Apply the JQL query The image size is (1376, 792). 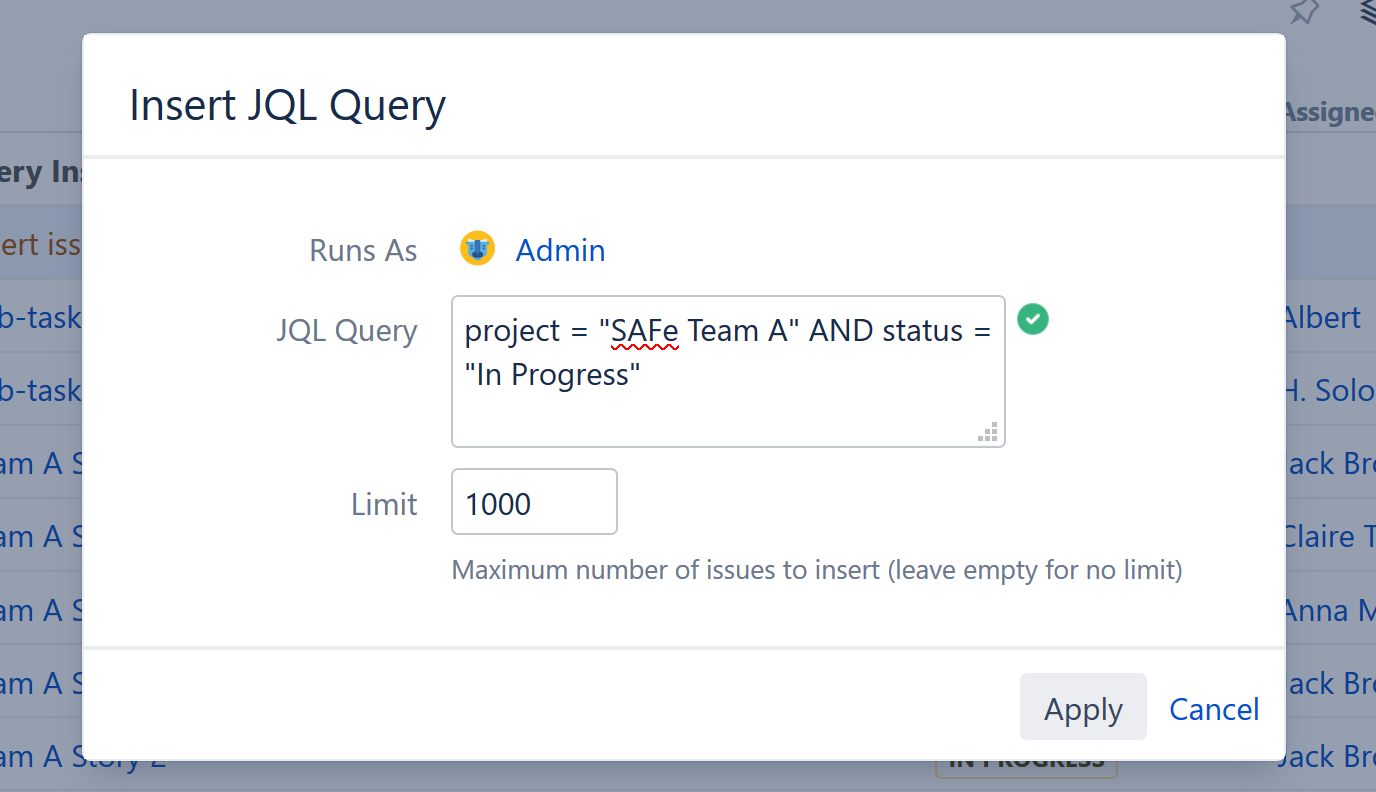pos(1083,706)
